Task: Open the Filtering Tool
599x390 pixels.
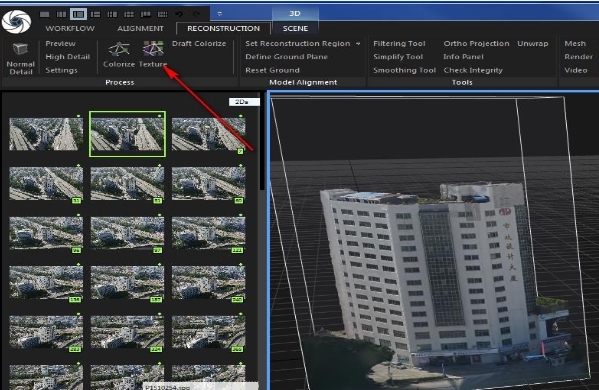Action: click(399, 44)
